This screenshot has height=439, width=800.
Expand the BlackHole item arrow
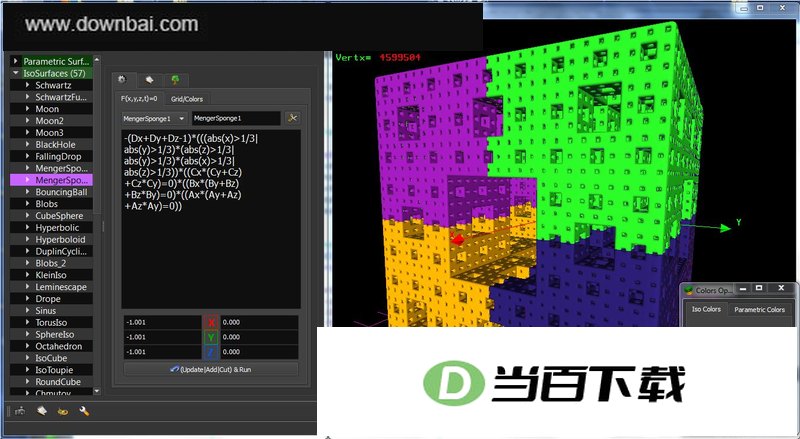click(x=27, y=144)
